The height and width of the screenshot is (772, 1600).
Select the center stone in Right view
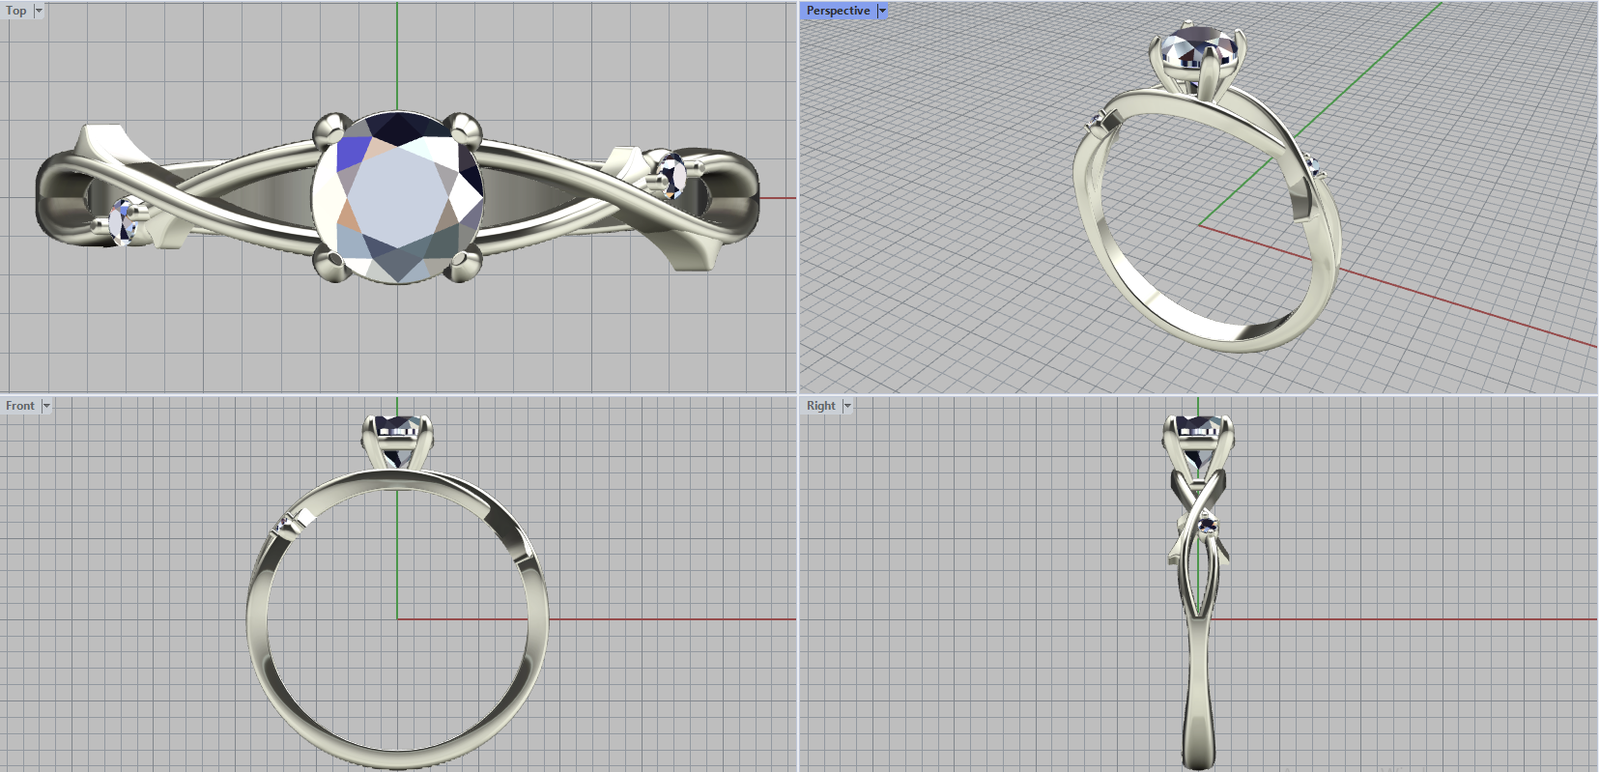coord(1198,441)
